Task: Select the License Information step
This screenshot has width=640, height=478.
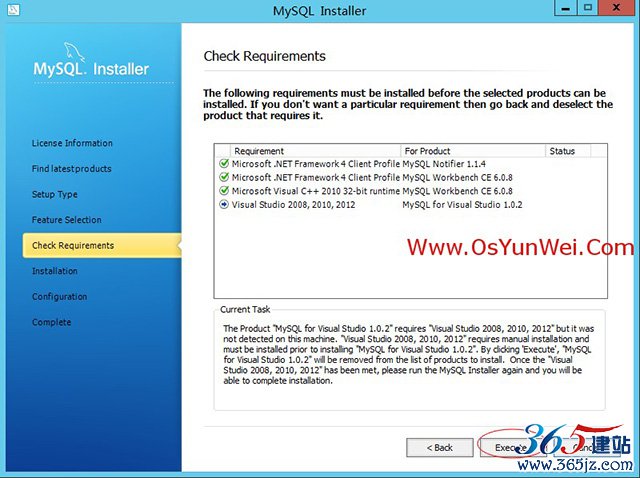Action: point(72,143)
